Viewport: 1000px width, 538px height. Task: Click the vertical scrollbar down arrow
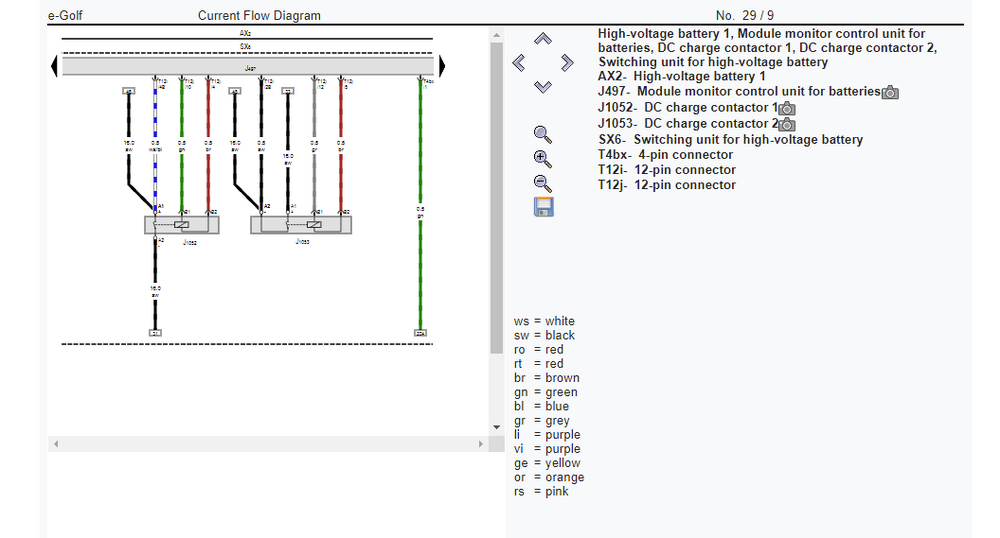(x=496, y=427)
